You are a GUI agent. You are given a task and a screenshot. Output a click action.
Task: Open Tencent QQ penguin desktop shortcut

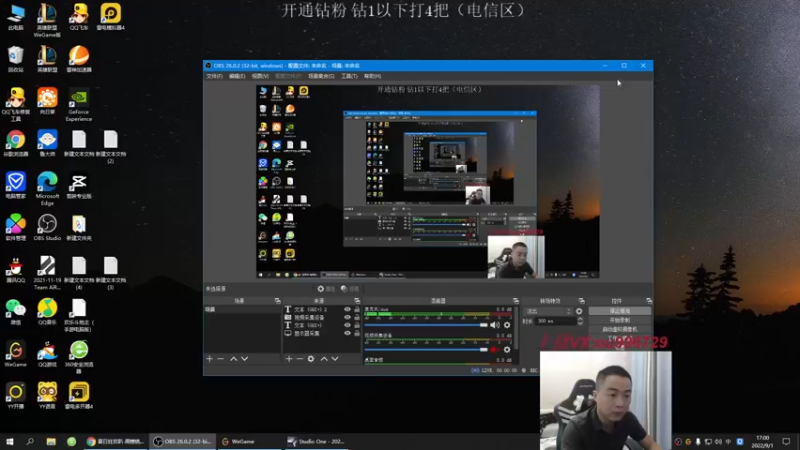(15, 270)
